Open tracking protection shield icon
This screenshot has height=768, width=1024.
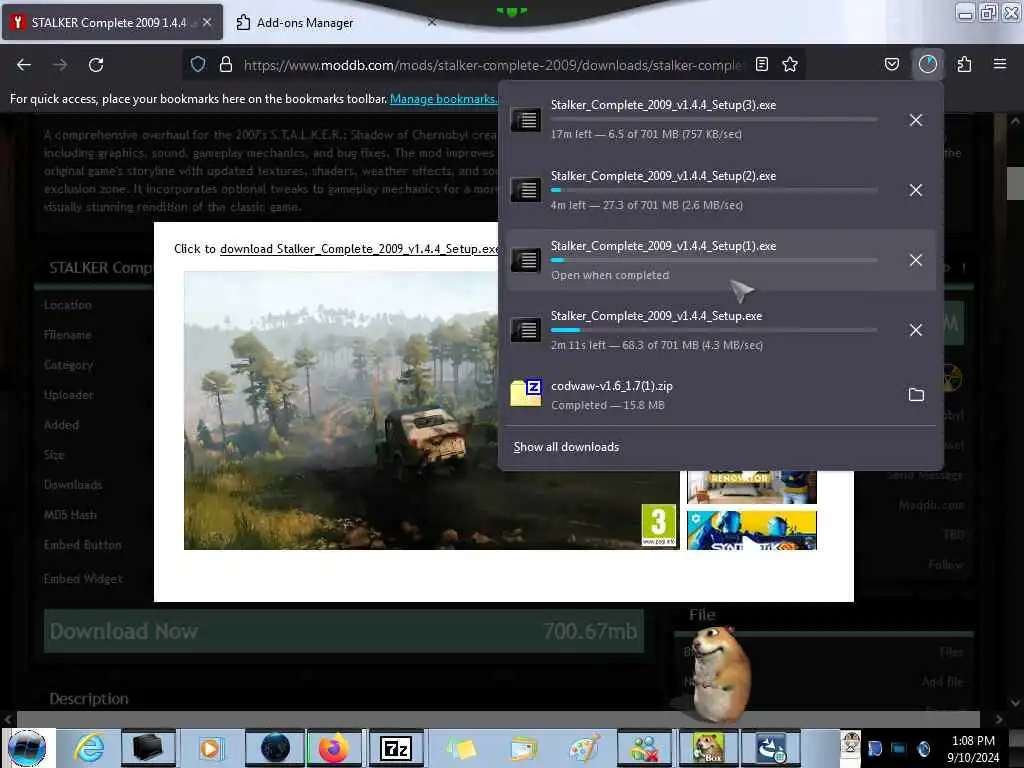click(x=198, y=64)
